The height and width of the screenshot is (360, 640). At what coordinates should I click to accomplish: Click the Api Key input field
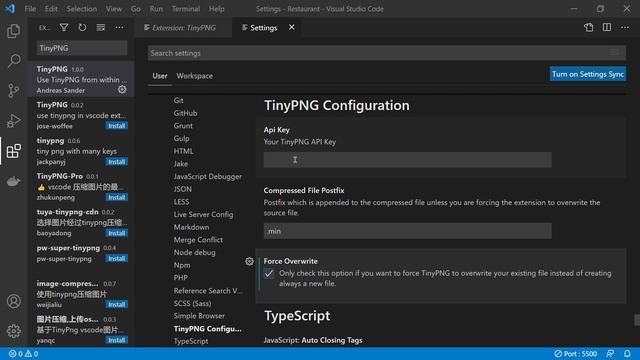(x=407, y=160)
